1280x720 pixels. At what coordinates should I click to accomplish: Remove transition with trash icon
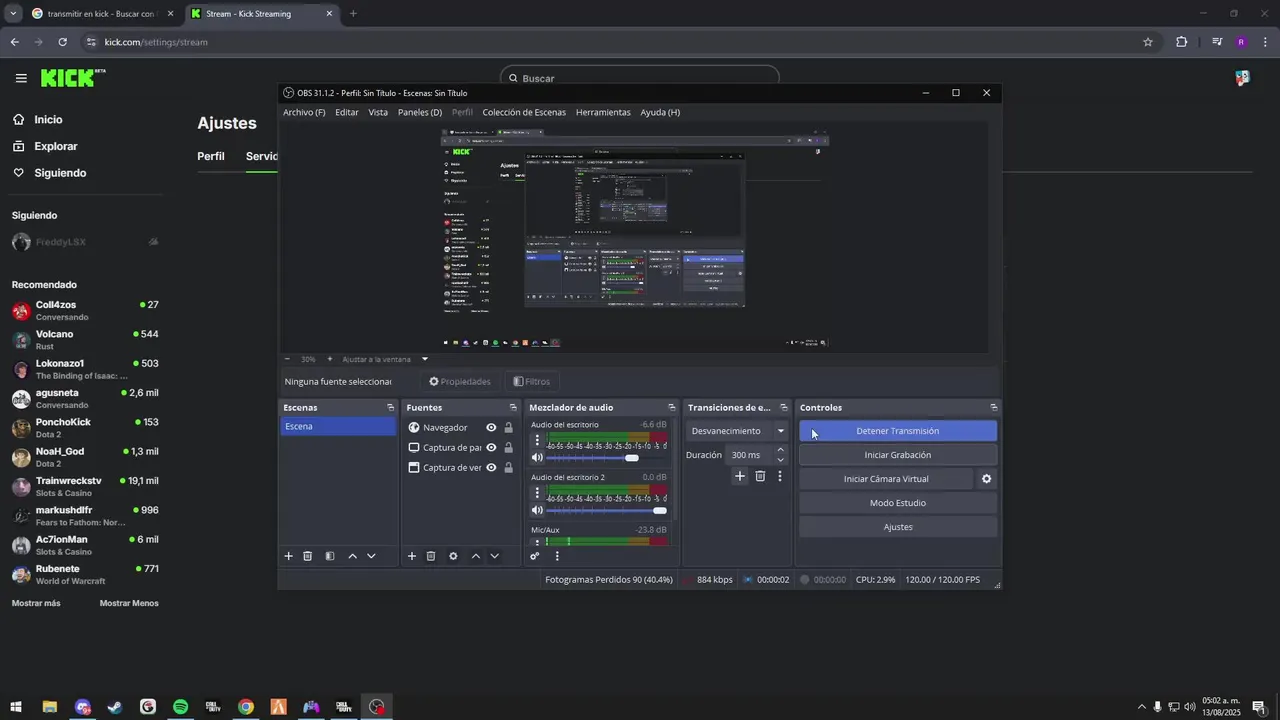[760, 476]
